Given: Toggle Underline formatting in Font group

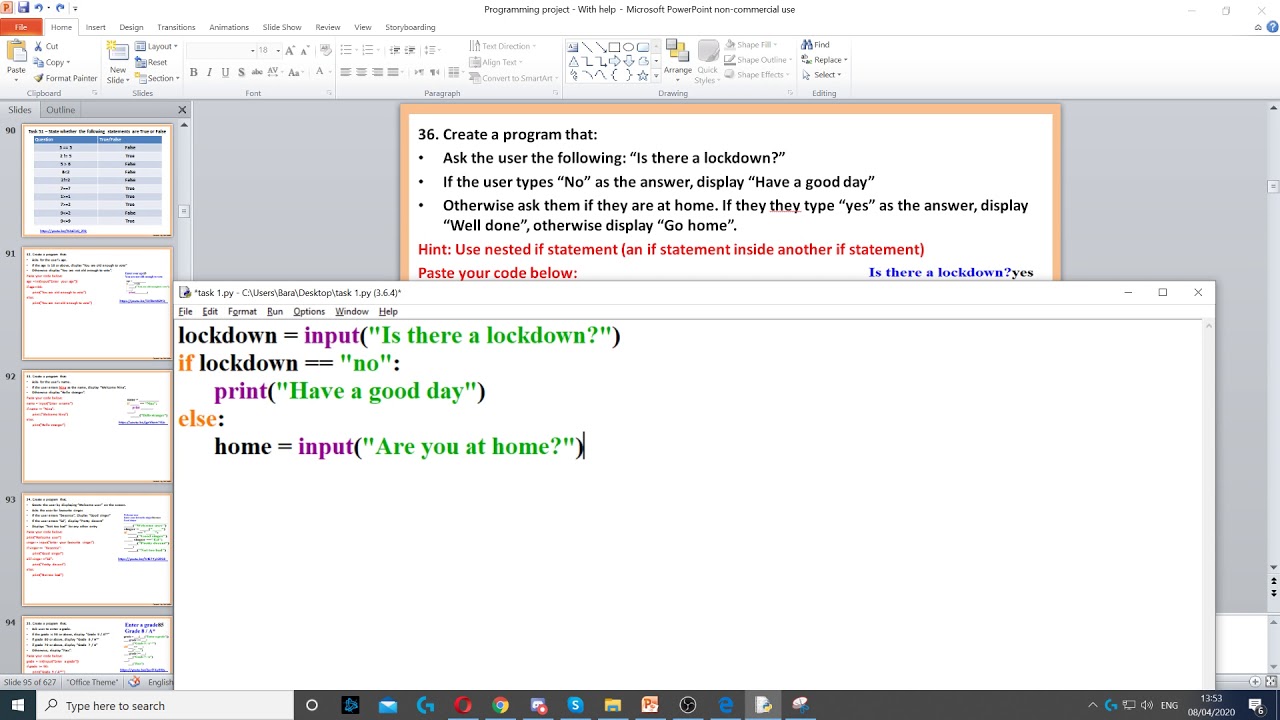Looking at the screenshot, I should point(226,72).
